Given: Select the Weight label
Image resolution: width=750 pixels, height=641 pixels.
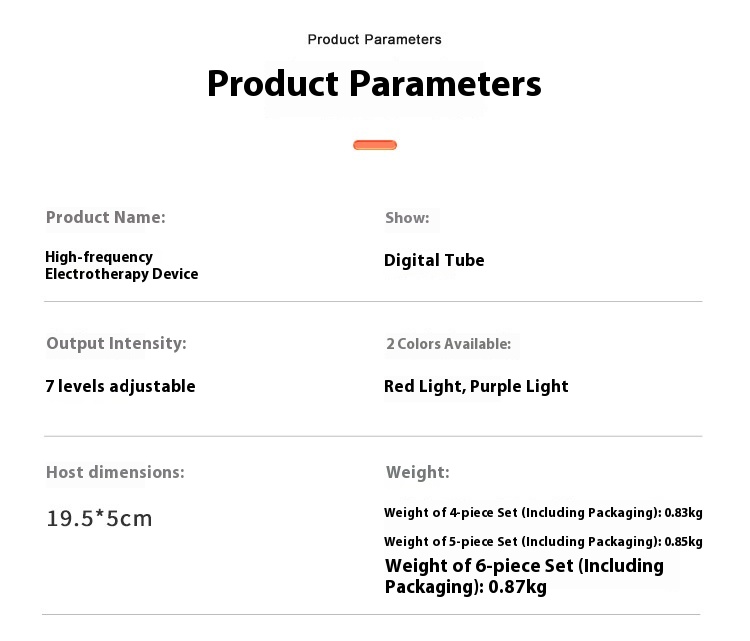Looking at the screenshot, I should click(x=418, y=472).
